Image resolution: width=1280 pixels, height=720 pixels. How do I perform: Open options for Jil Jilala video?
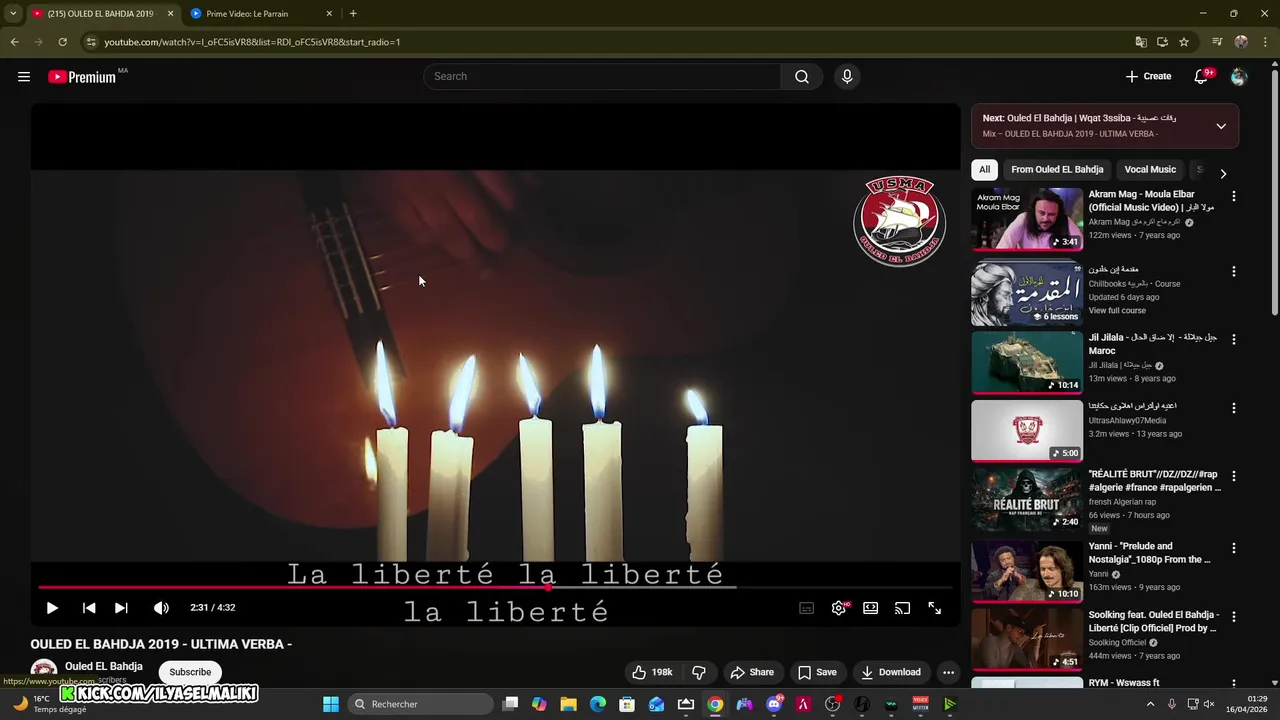(x=1234, y=339)
